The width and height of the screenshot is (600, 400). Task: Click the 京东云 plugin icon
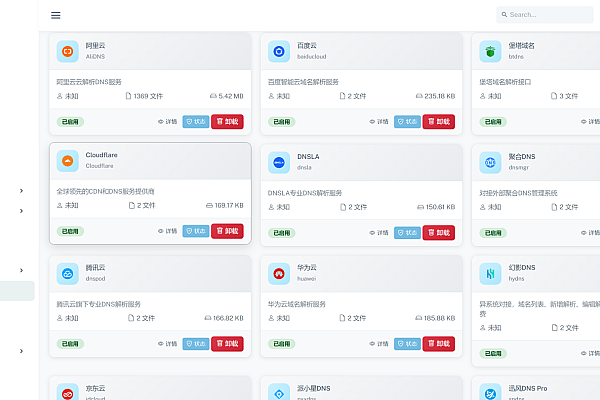point(68,392)
